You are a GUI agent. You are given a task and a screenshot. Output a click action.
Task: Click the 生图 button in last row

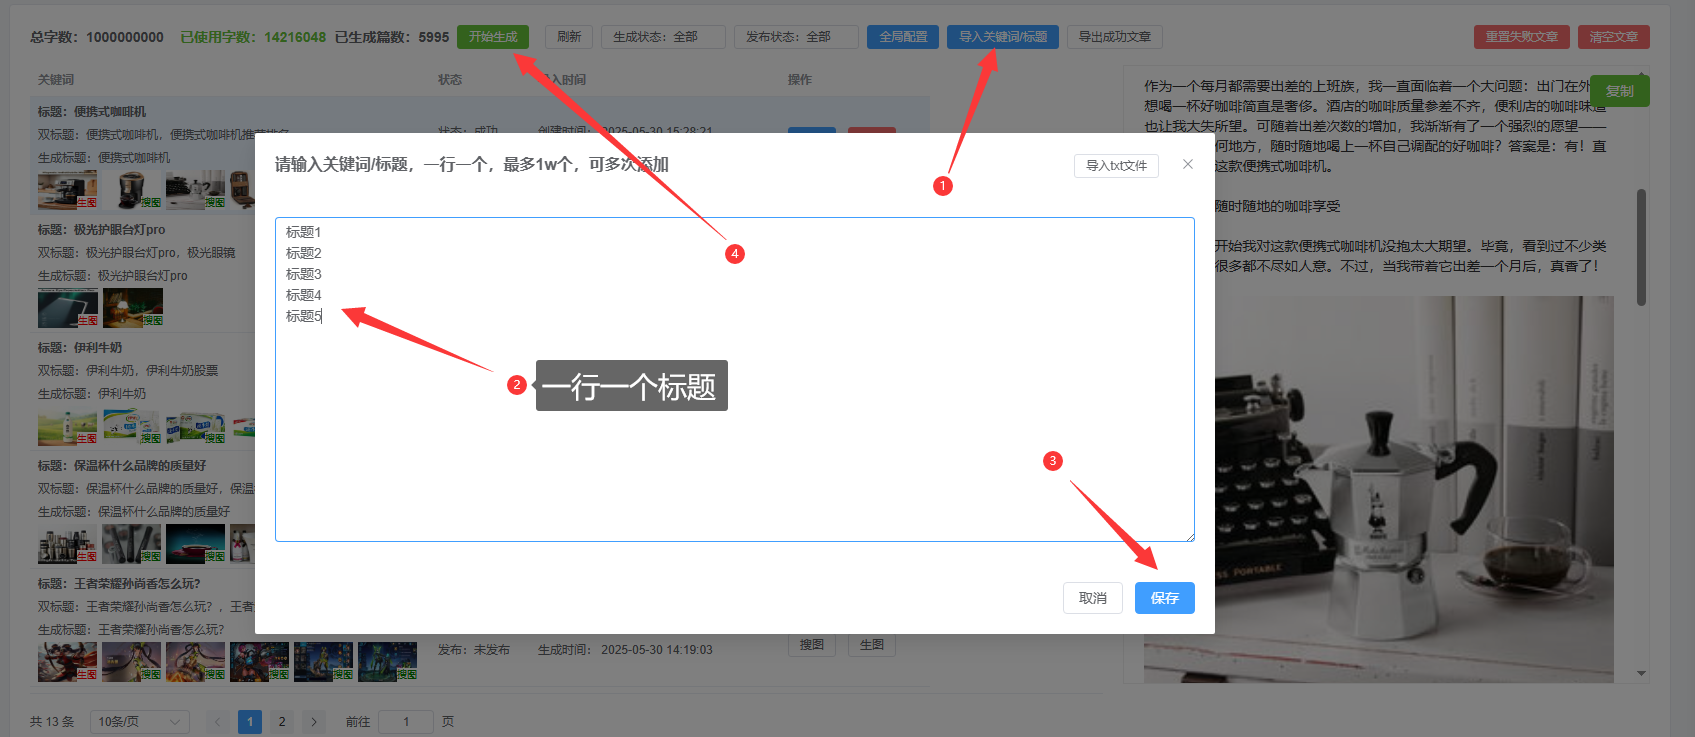tap(872, 645)
